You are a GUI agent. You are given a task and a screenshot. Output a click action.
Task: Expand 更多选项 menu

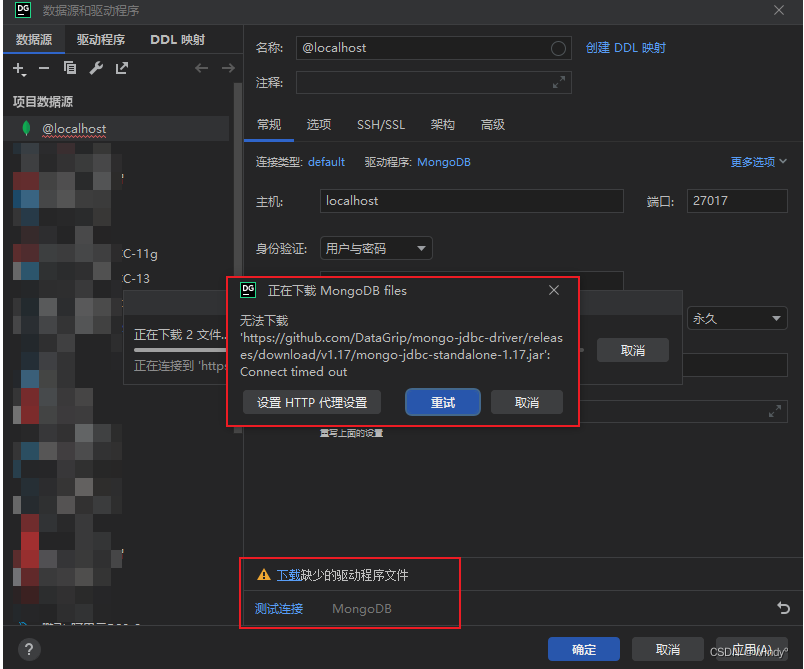[x=758, y=162]
